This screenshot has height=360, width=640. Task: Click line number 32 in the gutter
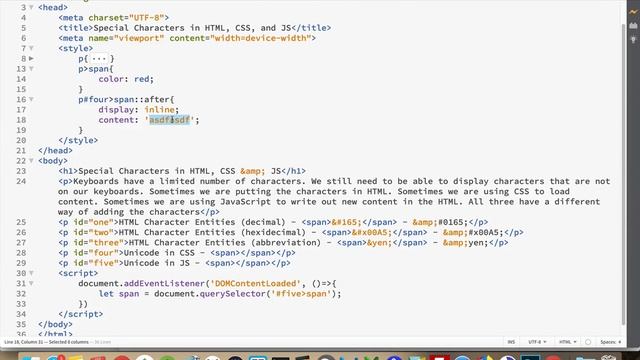coord(21,293)
